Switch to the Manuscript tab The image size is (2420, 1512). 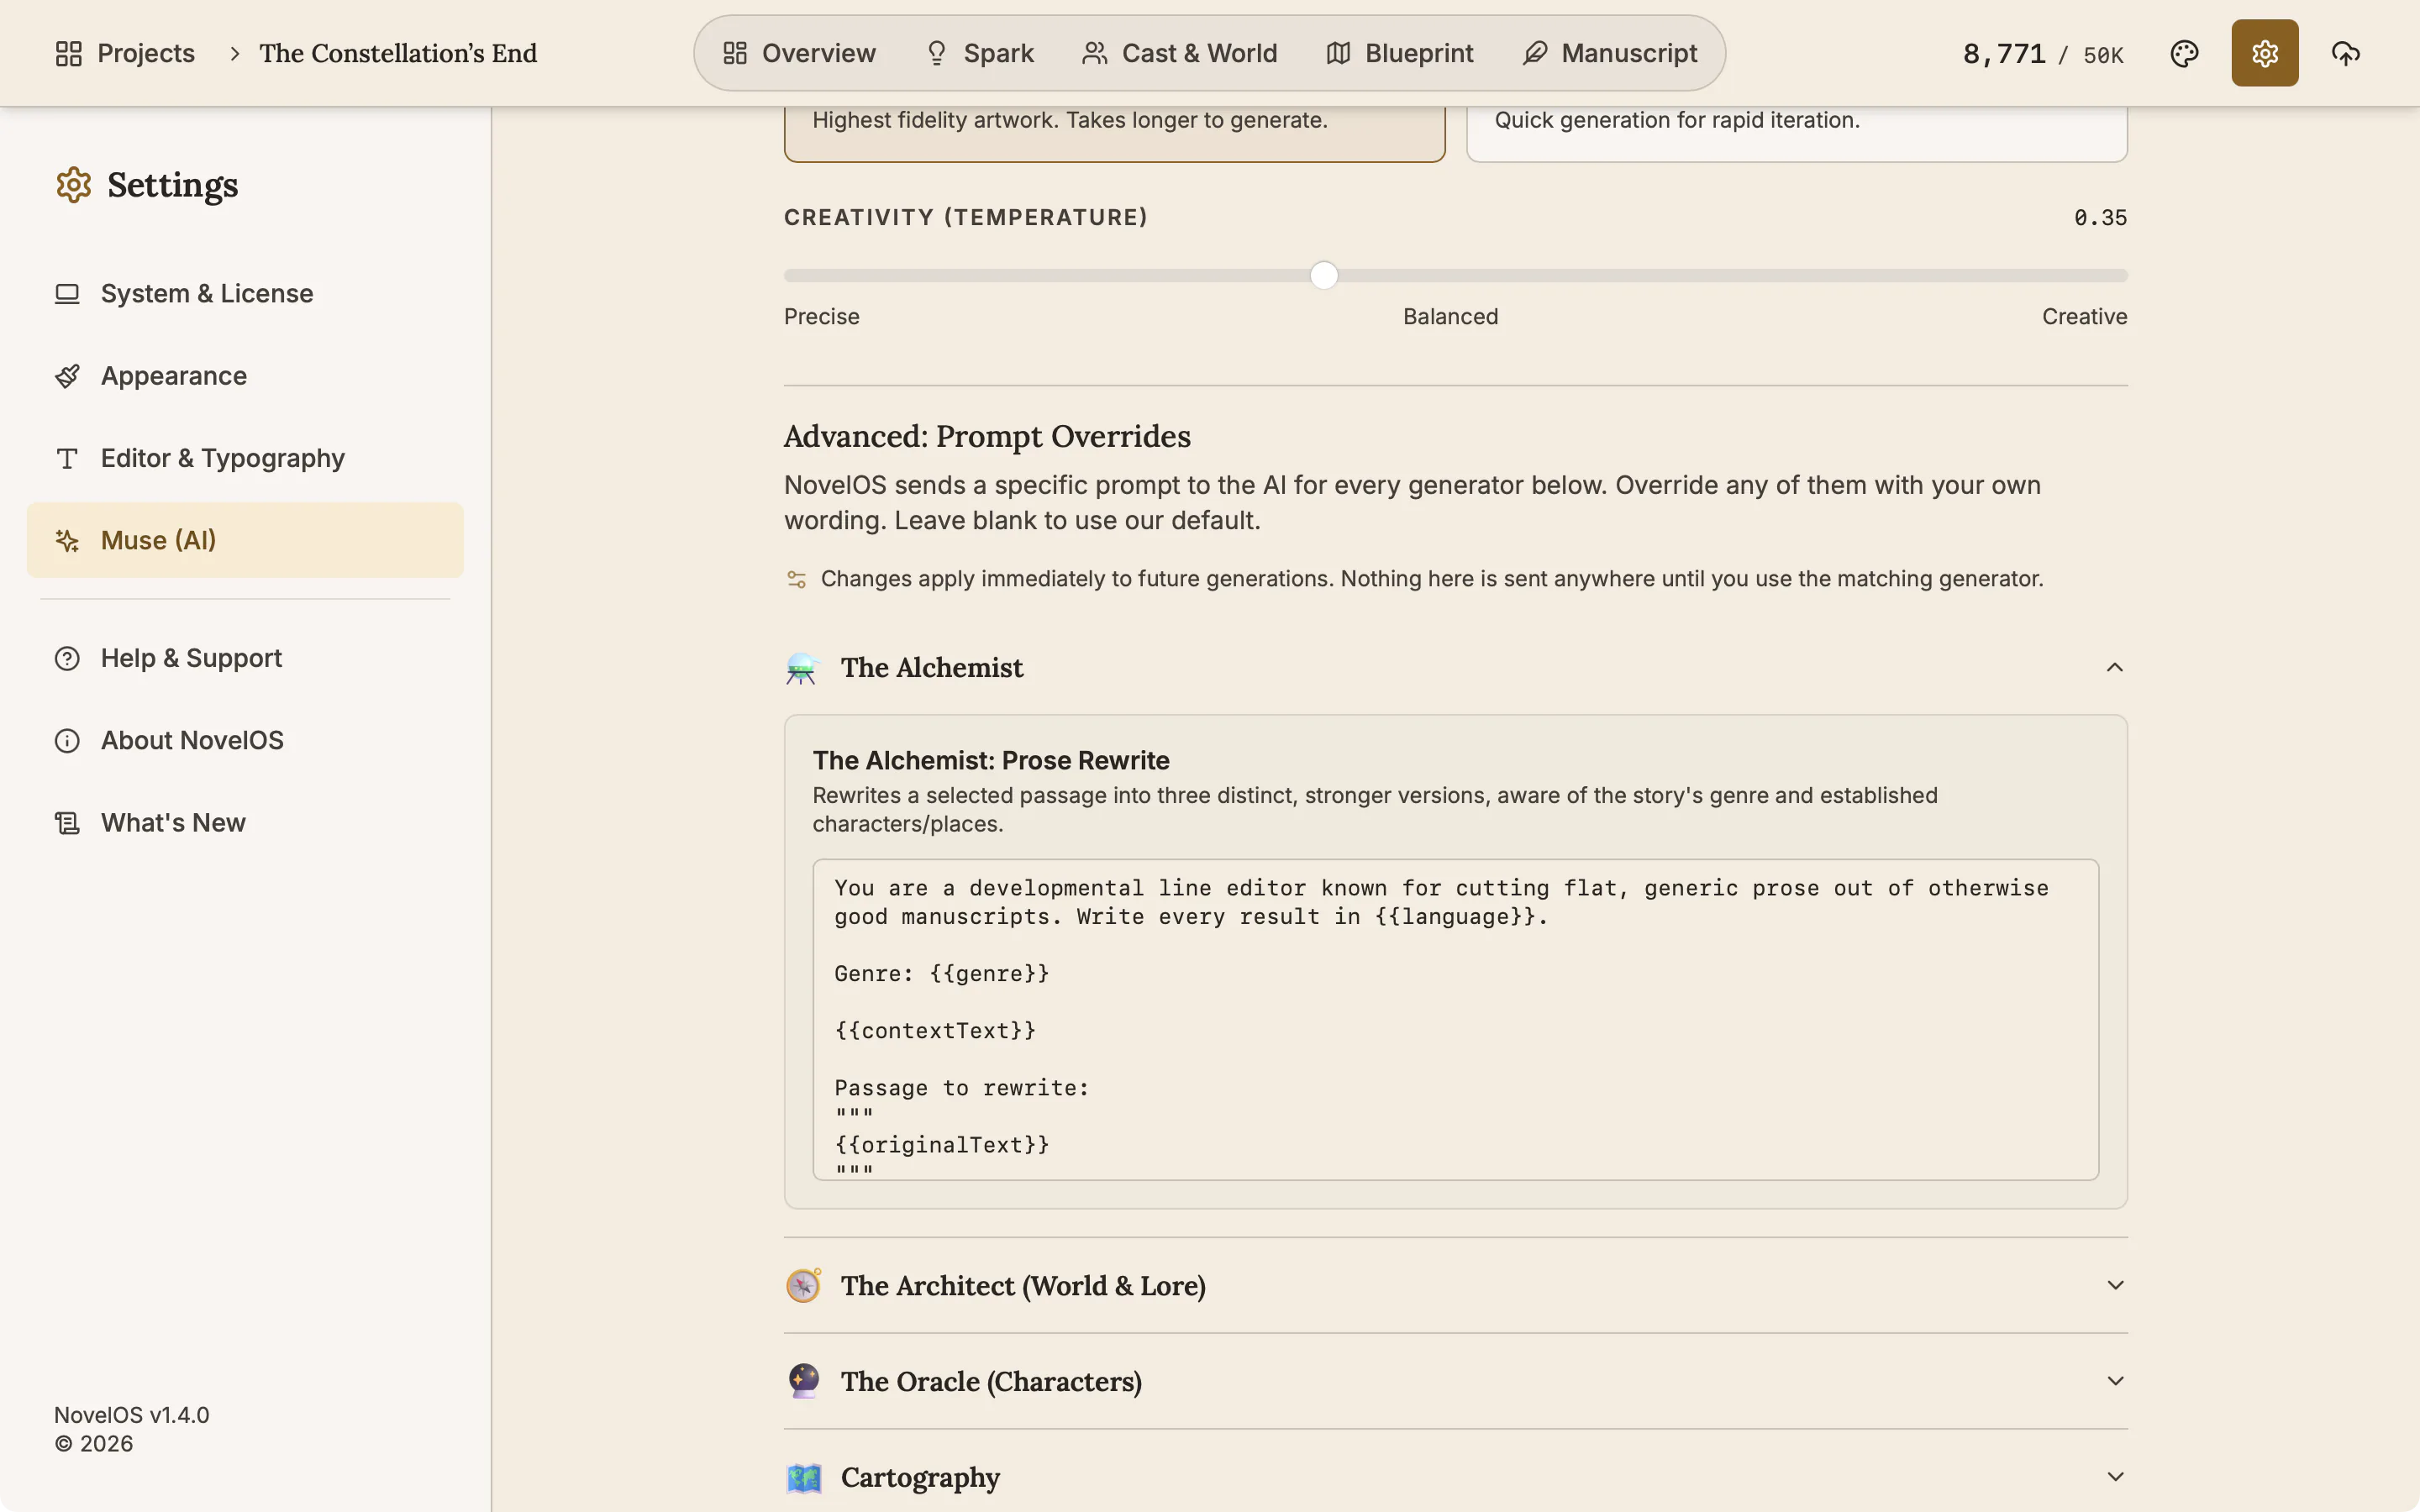tap(1610, 53)
